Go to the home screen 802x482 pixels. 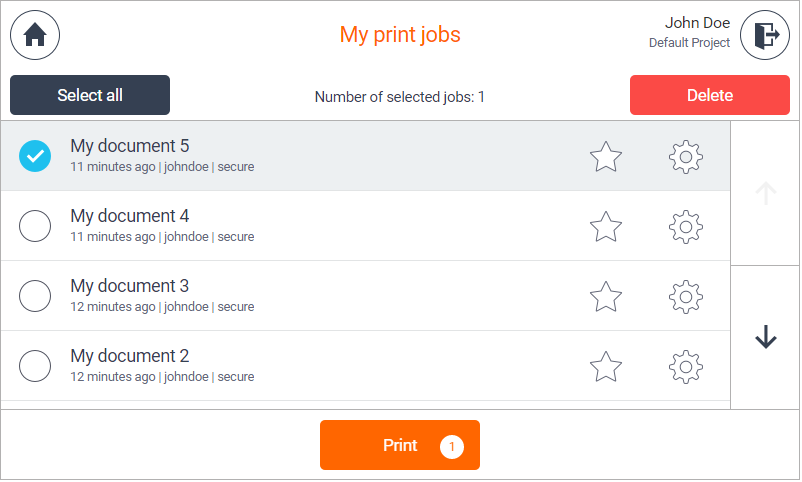[x=35, y=35]
